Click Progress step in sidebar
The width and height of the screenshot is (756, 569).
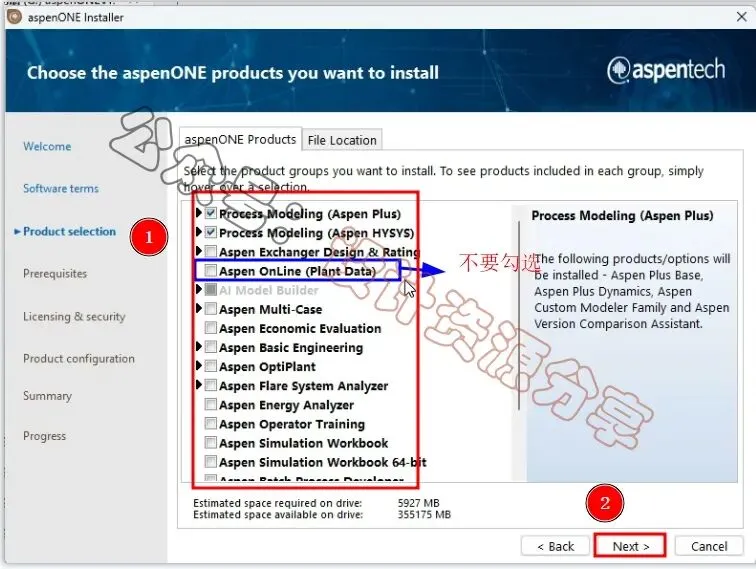[44, 436]
